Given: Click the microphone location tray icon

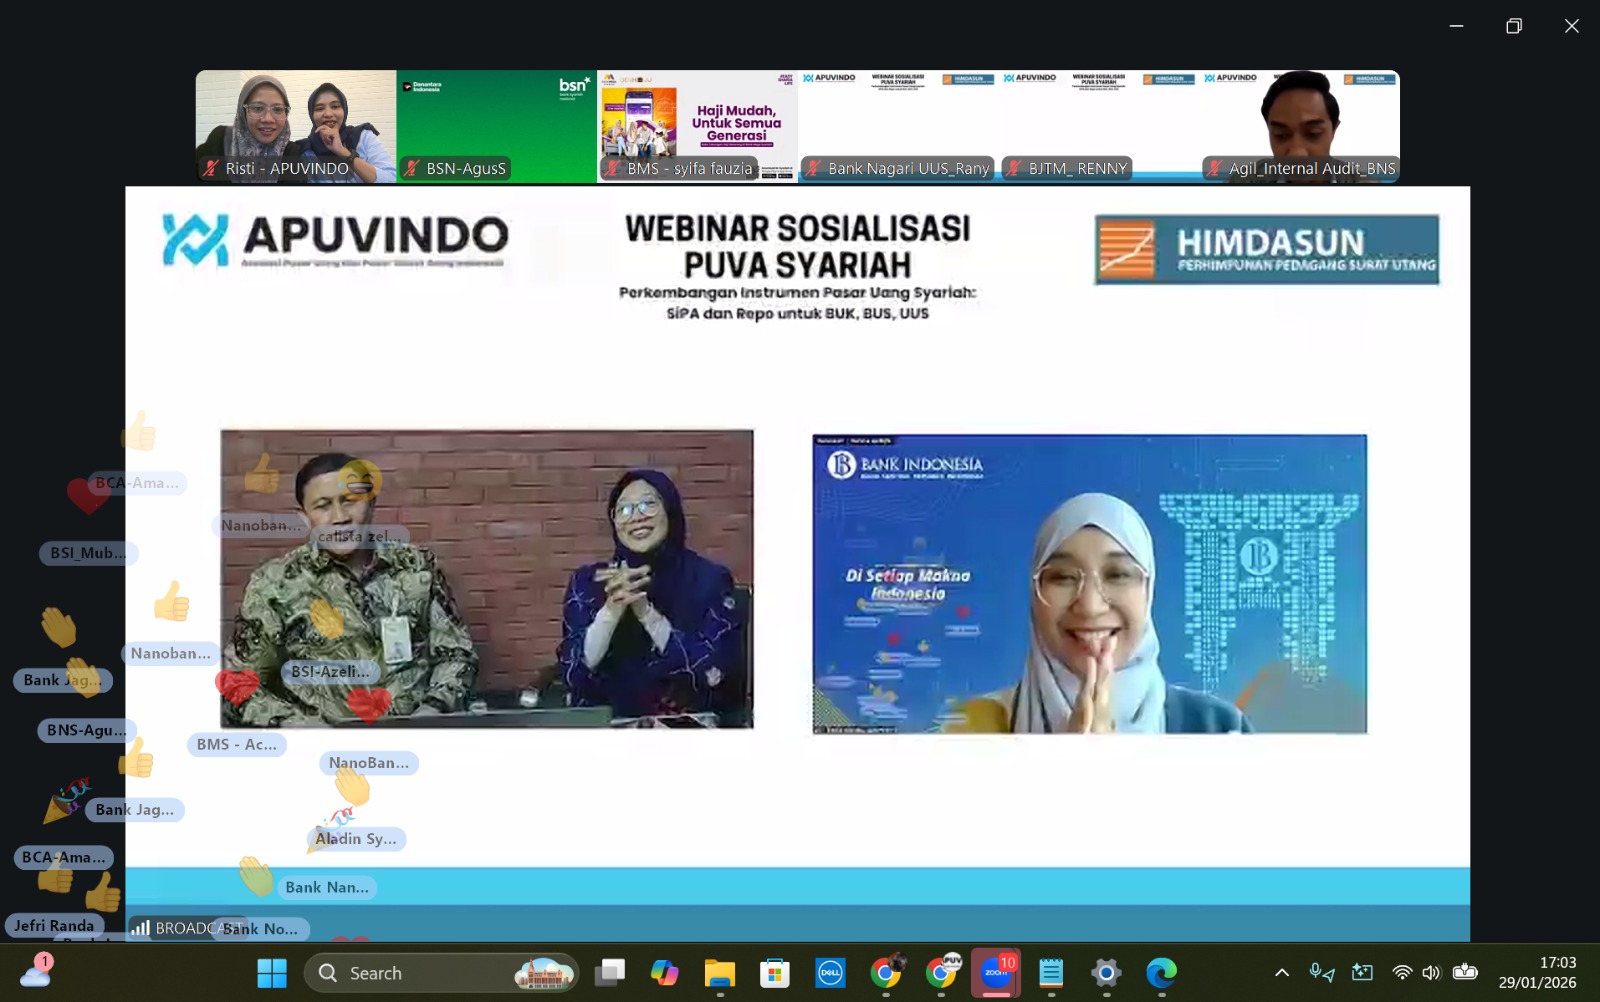Looking at the screenshot, I should pyautogui.click(x=1322, y=973).
